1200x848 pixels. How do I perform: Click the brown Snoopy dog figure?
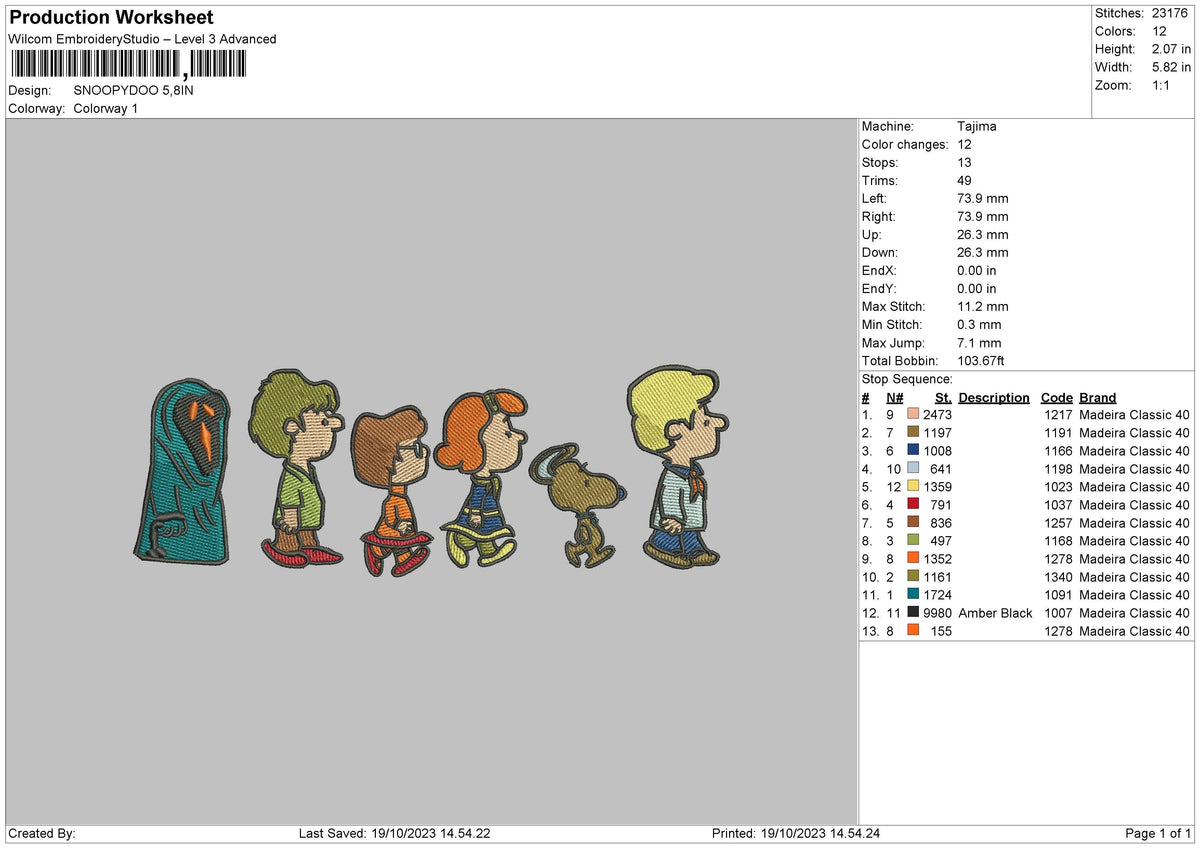tap(578, 507)
